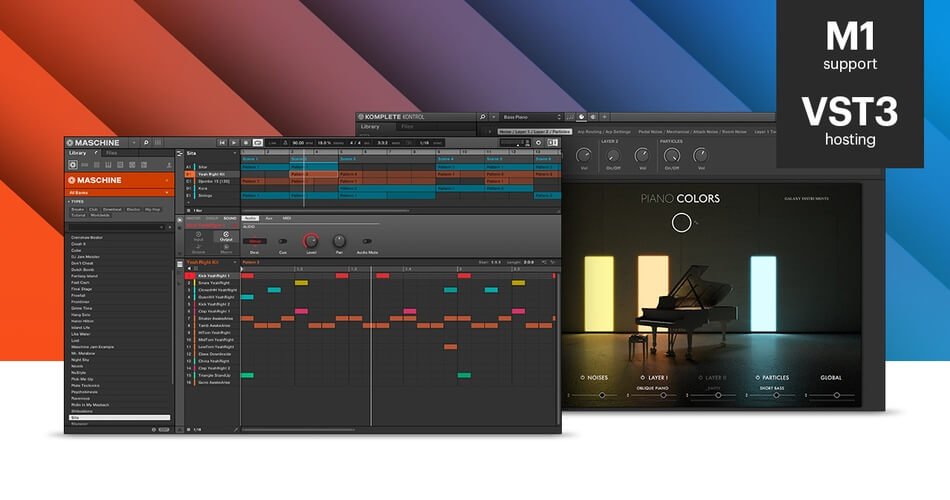Click the NI engine icon in Maschine header
This screenshot has width=950, height=500.
538,142
